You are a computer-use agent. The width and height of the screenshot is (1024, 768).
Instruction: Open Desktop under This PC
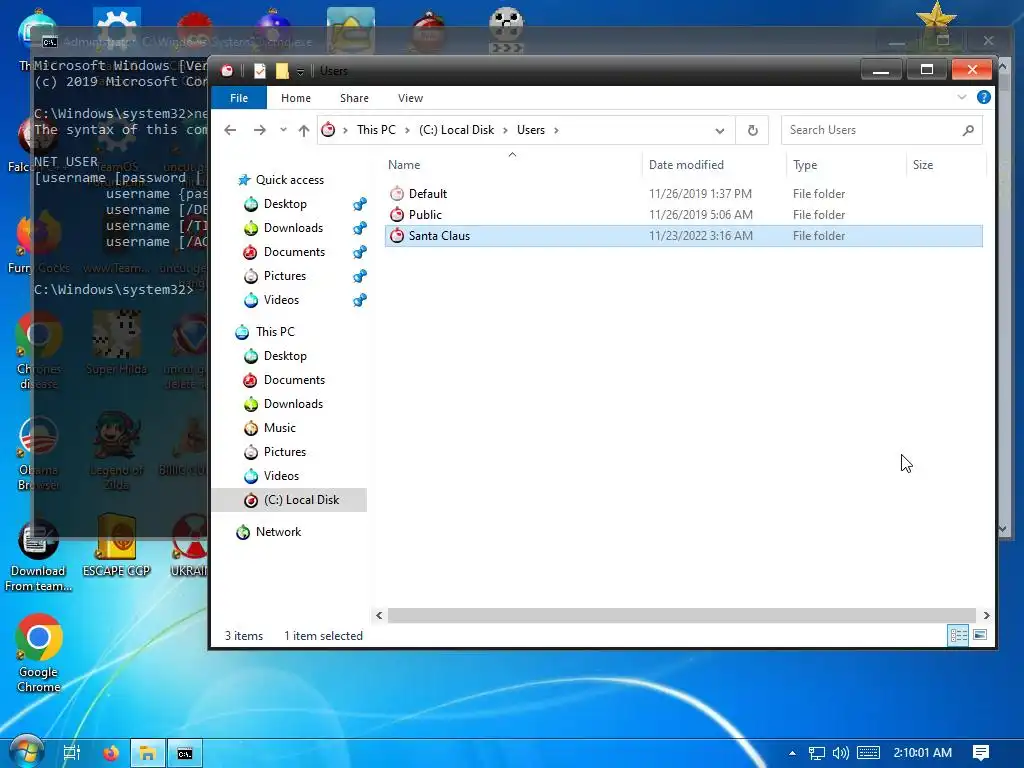point(285,356)
